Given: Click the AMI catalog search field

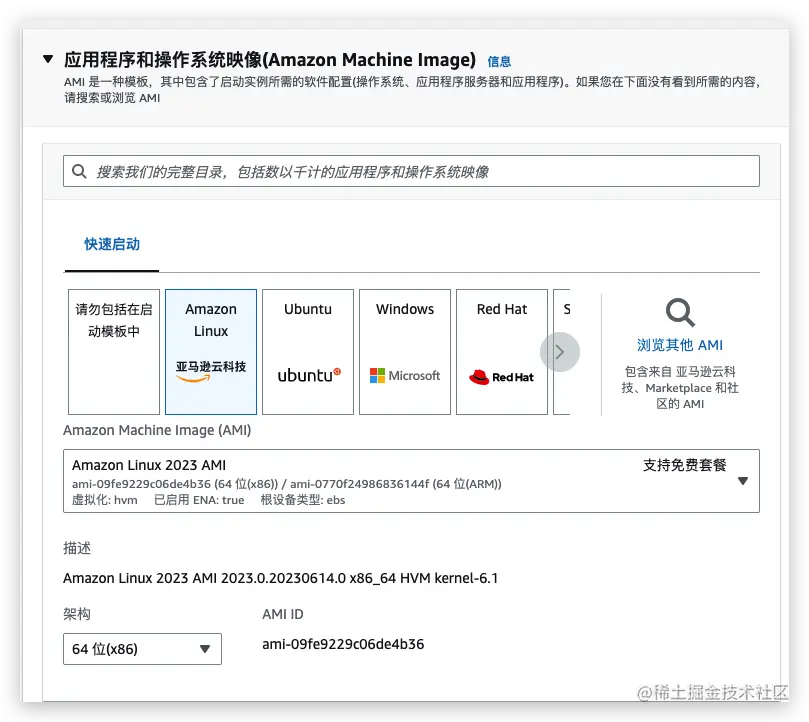Looking at the screenshot, I should (411, 171).
